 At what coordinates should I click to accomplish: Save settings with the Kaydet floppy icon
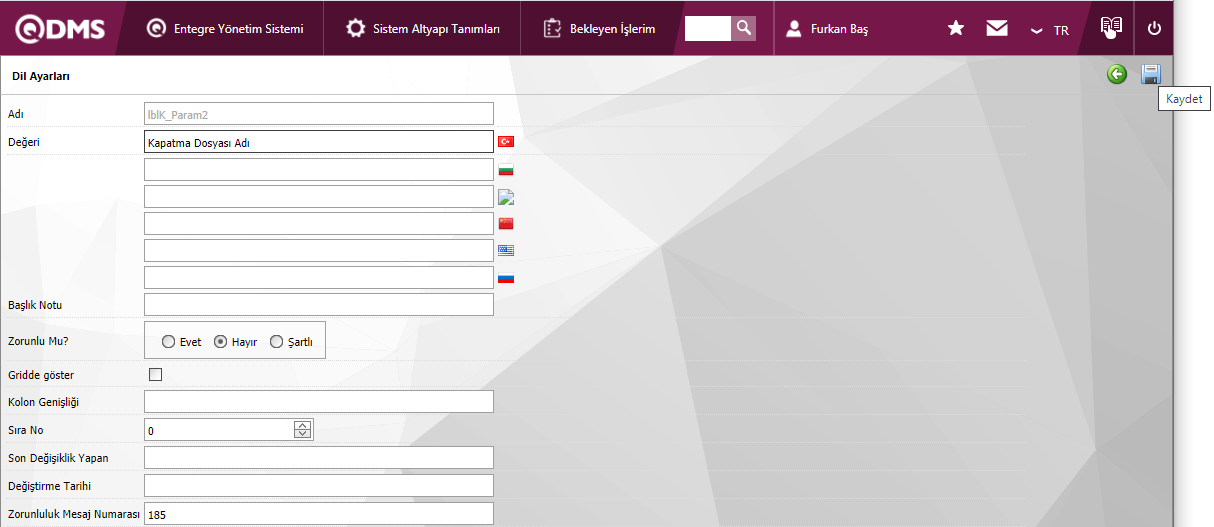(x=1151, y=74)
